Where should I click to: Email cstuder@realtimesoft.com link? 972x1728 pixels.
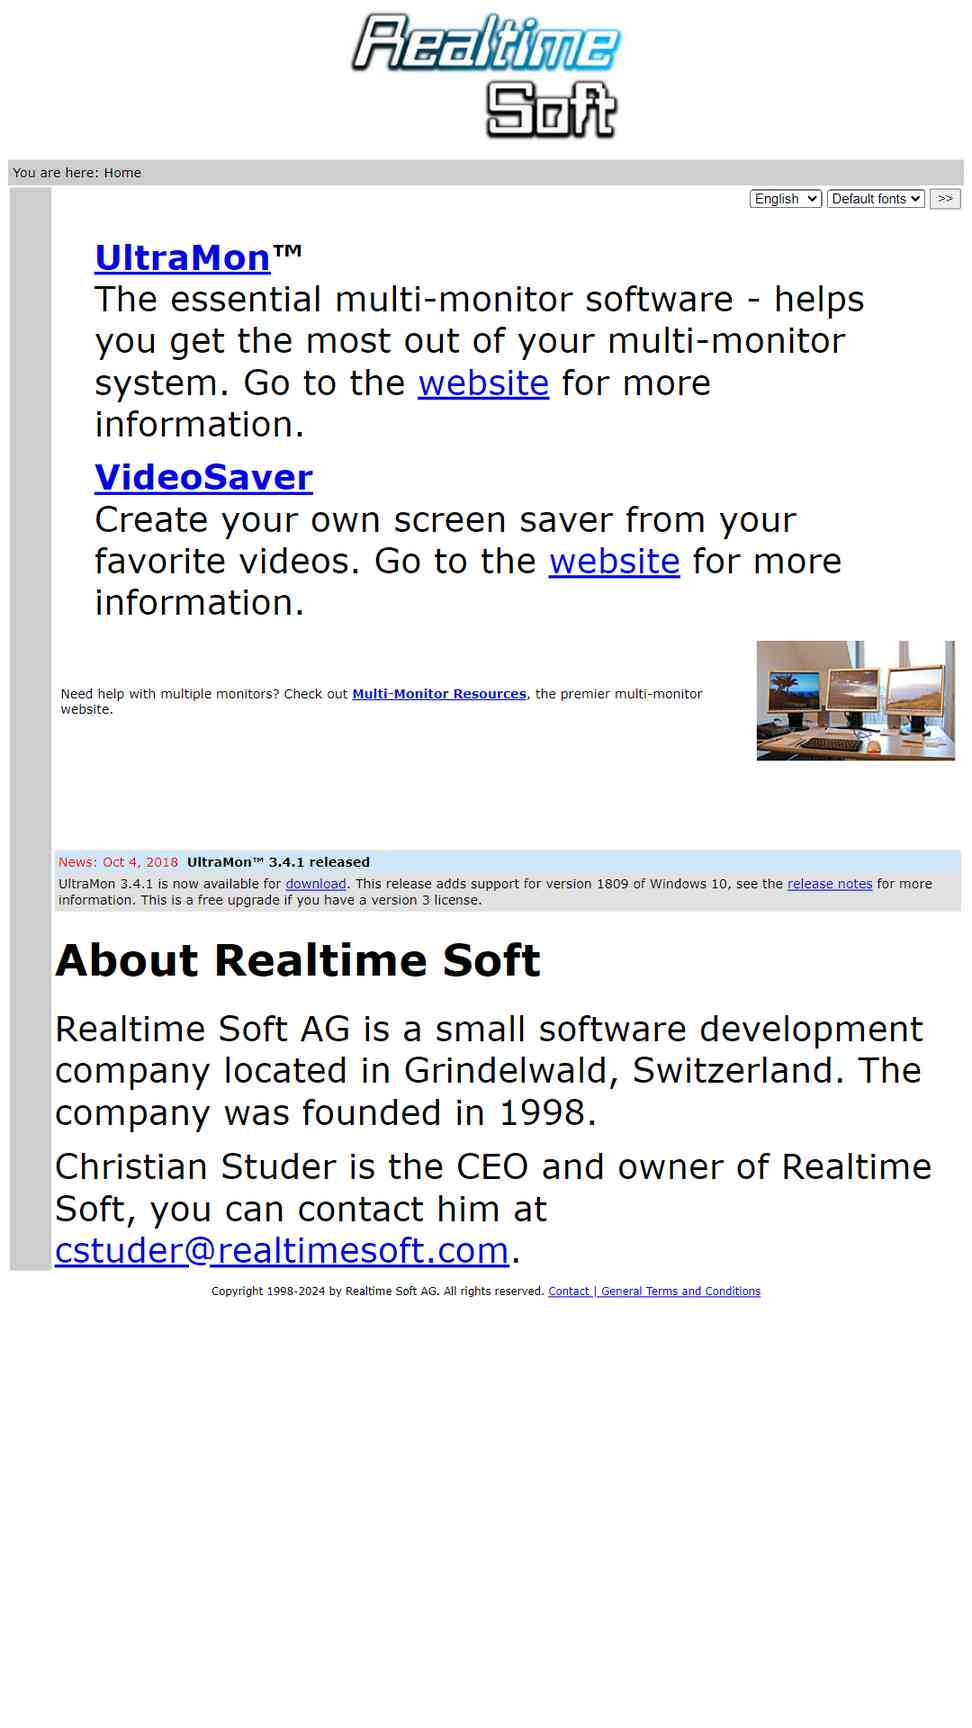click(282, 1251)
